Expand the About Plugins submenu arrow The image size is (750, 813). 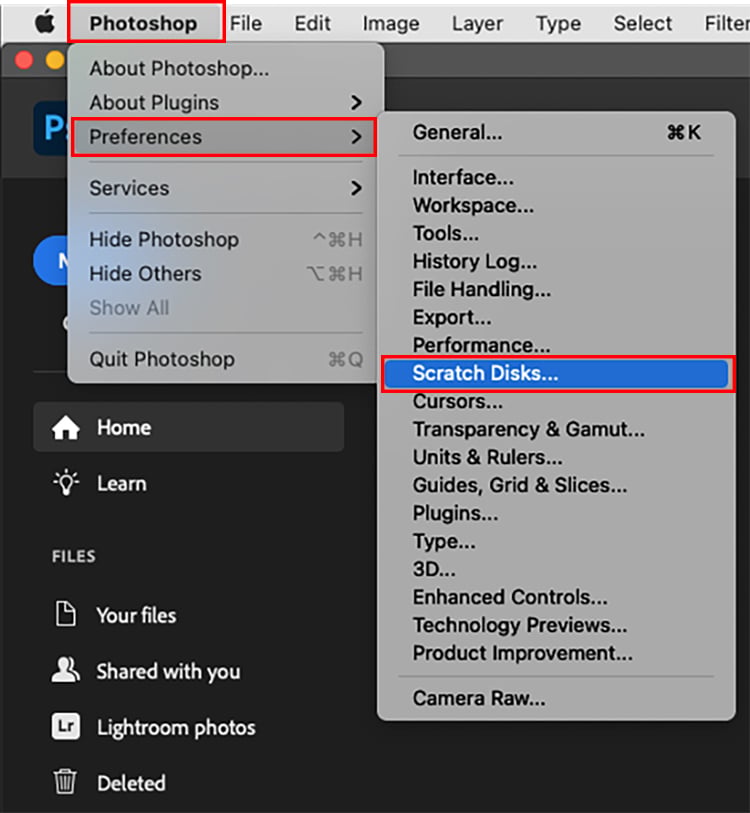[x=356, y=103]
